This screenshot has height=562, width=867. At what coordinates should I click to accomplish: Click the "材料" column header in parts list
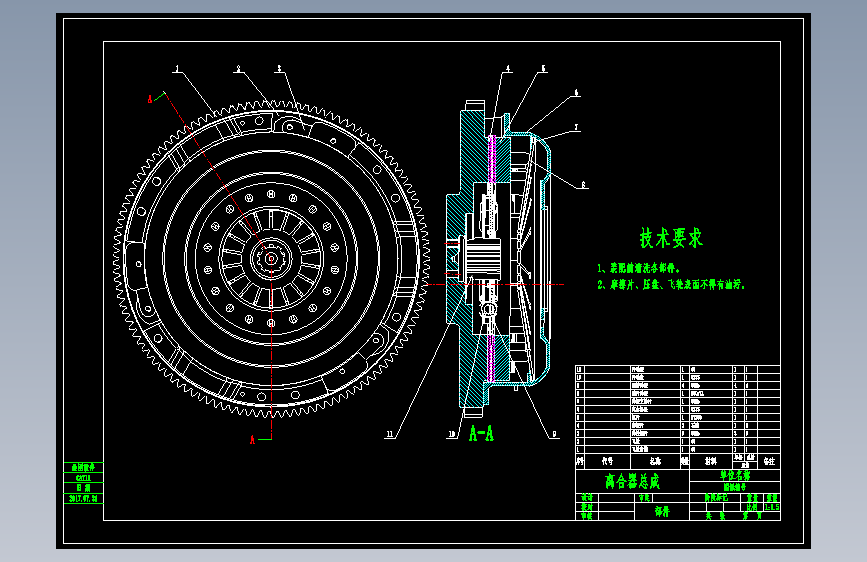[x=711, y=461]
